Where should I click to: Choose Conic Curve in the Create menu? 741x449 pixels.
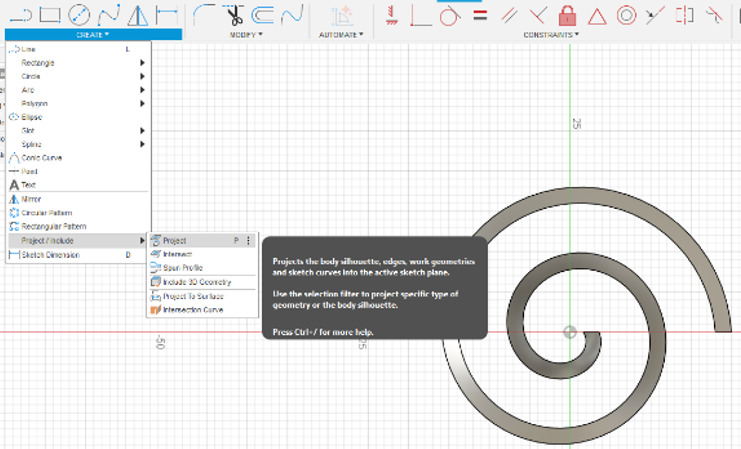click(78, 158)
